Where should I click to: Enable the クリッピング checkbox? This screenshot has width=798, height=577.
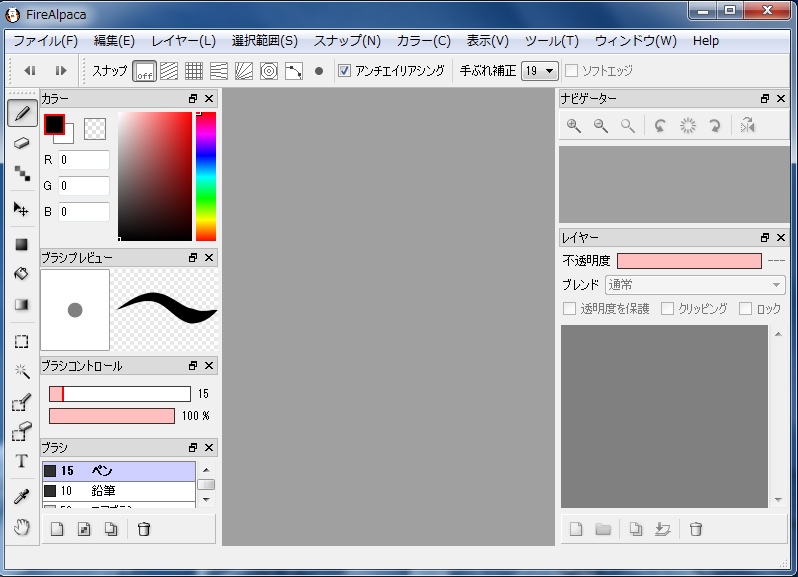pyautogui.click(x=668, y=309)
